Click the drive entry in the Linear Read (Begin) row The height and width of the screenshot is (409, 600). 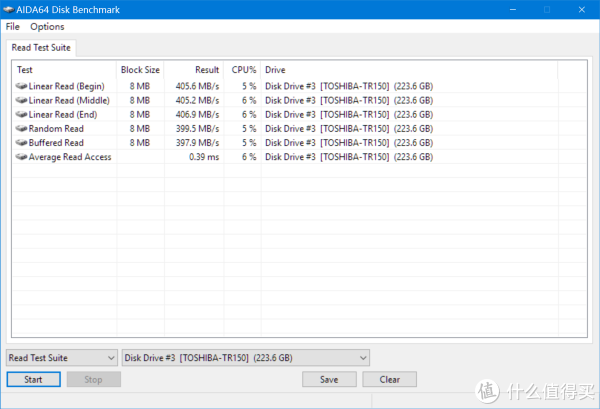tap(349, 86)
